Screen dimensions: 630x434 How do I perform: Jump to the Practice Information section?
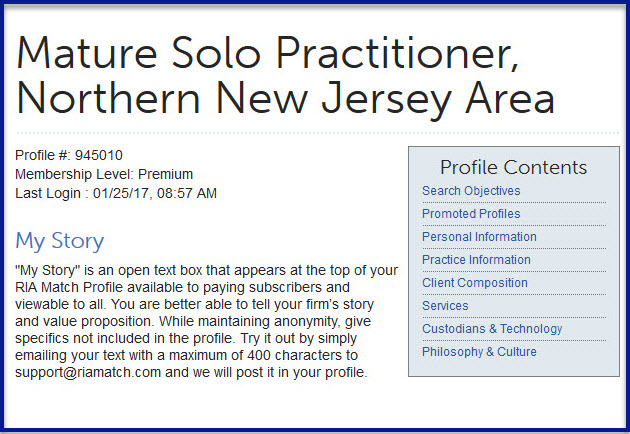tap(476, 260)
